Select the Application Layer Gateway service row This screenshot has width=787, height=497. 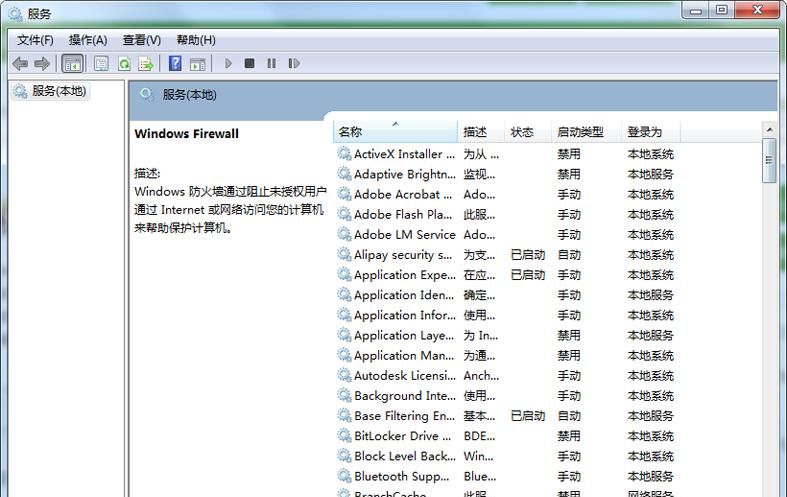point(505,335)
